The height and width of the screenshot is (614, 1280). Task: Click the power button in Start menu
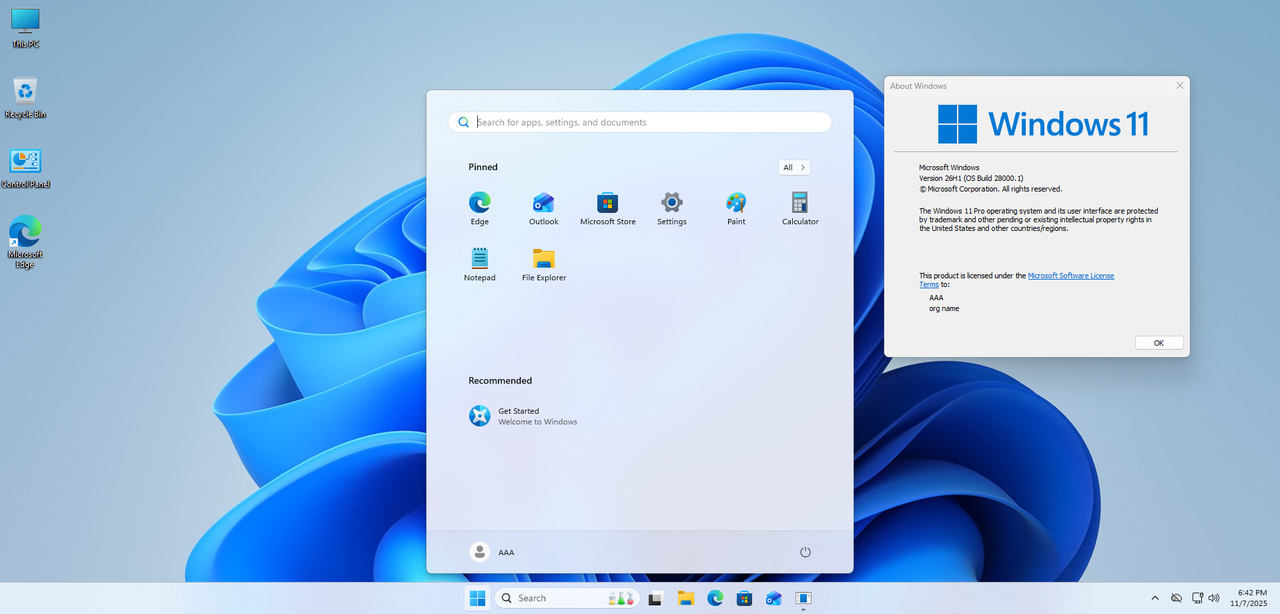click(805, 552)
